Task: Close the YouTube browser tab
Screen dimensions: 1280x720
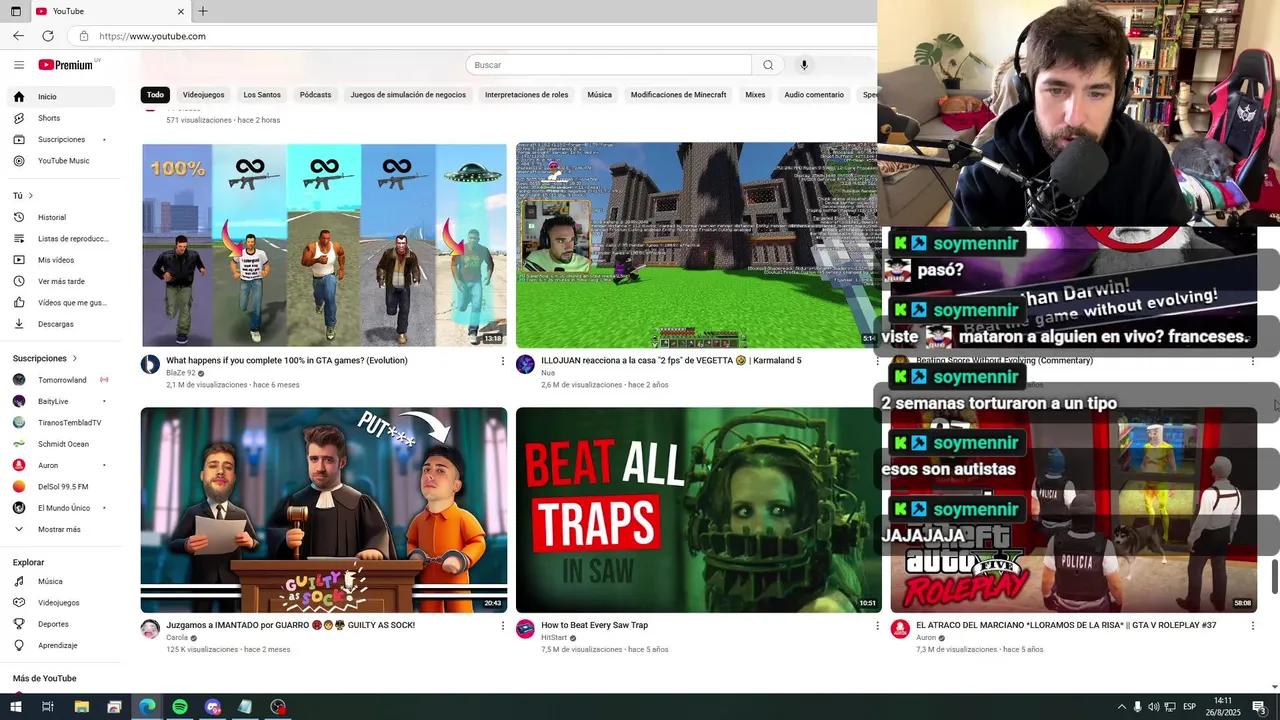Action: (x=181, y=11)
